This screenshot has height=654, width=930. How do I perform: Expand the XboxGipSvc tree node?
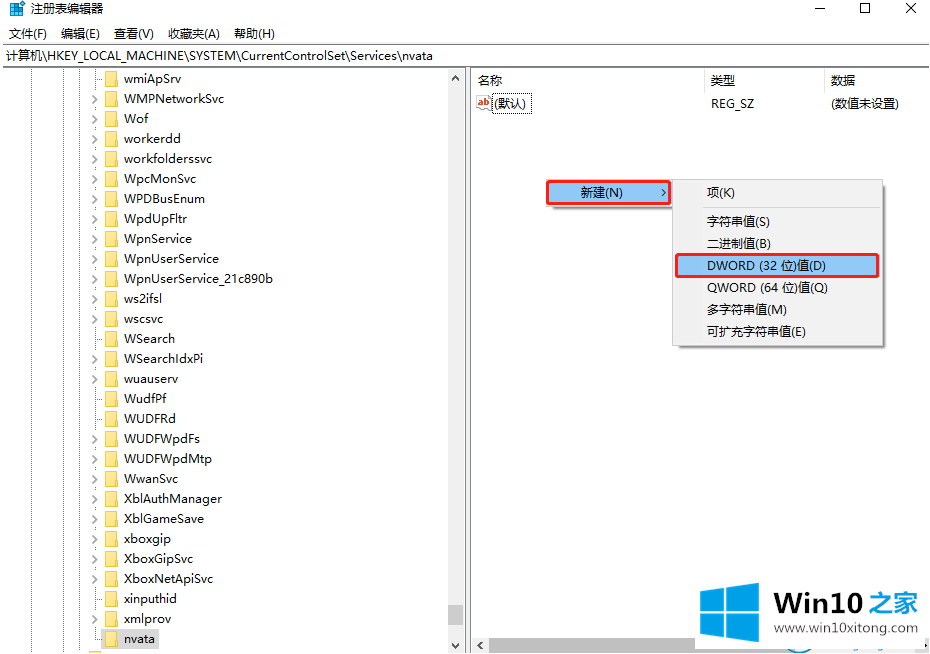click(95, 558)
